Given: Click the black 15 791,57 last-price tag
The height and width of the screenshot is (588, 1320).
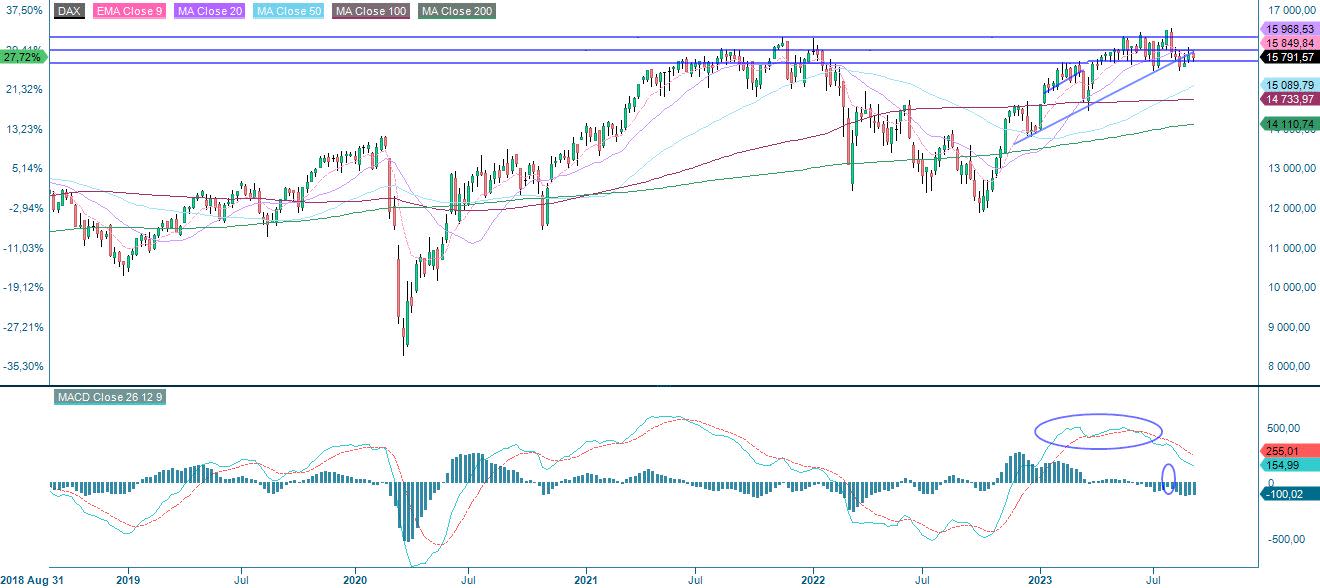Looking at the screenshot, I should (1289, 58).
